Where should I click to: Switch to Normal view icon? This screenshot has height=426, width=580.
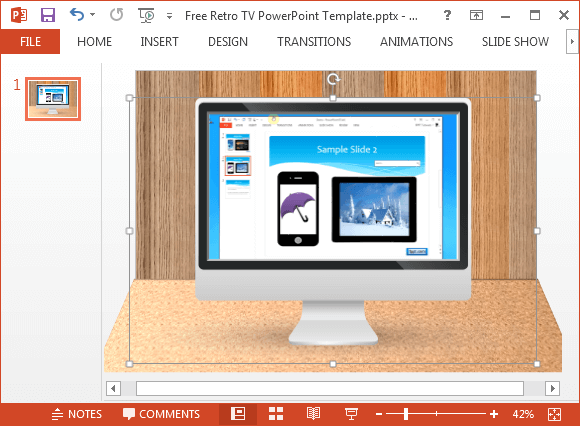pos(238,414)
